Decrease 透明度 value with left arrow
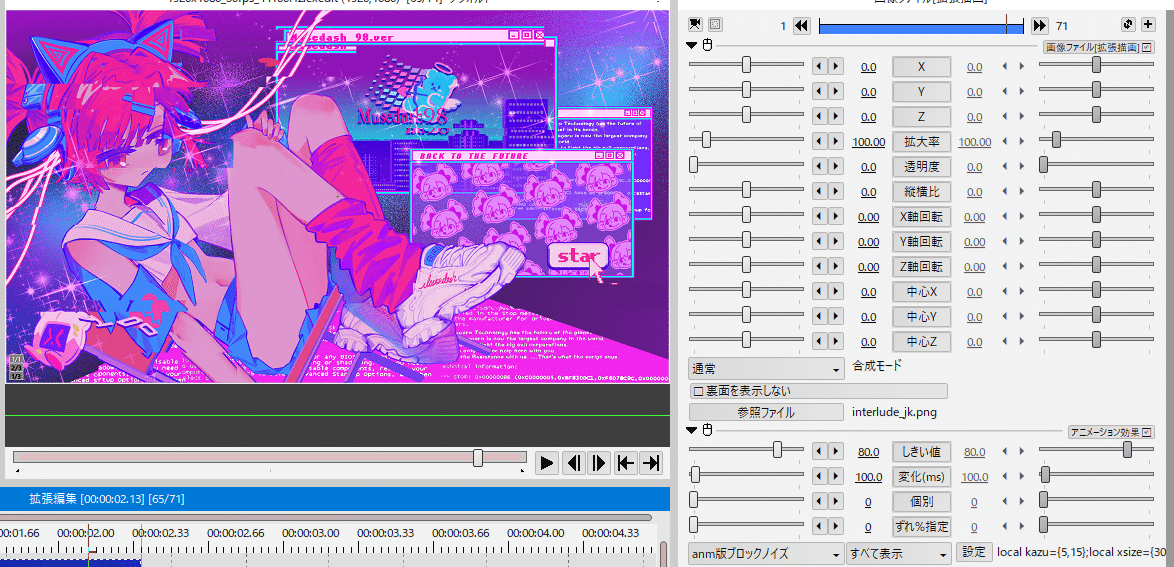The height and width of the screenshot is (567, 1174). (x=819, y=166)
